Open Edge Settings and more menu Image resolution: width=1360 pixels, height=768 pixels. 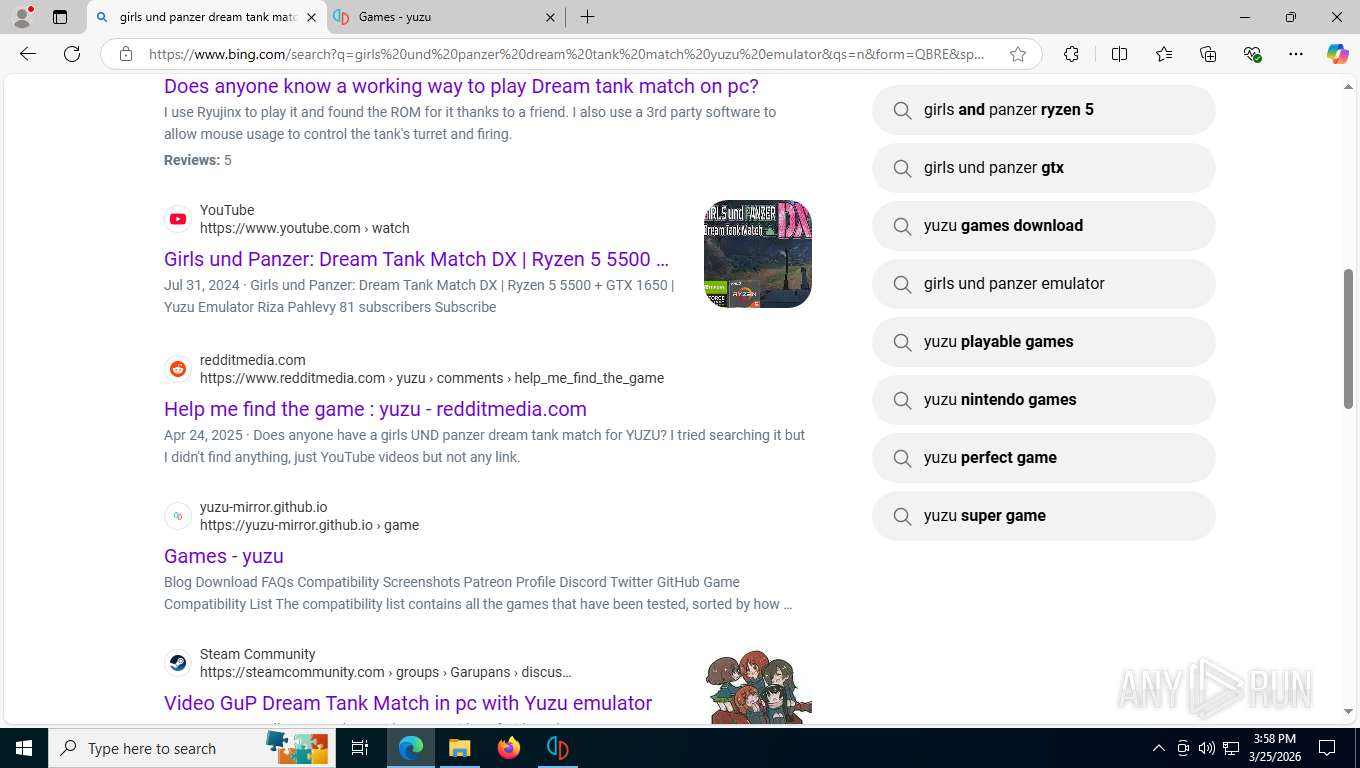[1296, 54]
